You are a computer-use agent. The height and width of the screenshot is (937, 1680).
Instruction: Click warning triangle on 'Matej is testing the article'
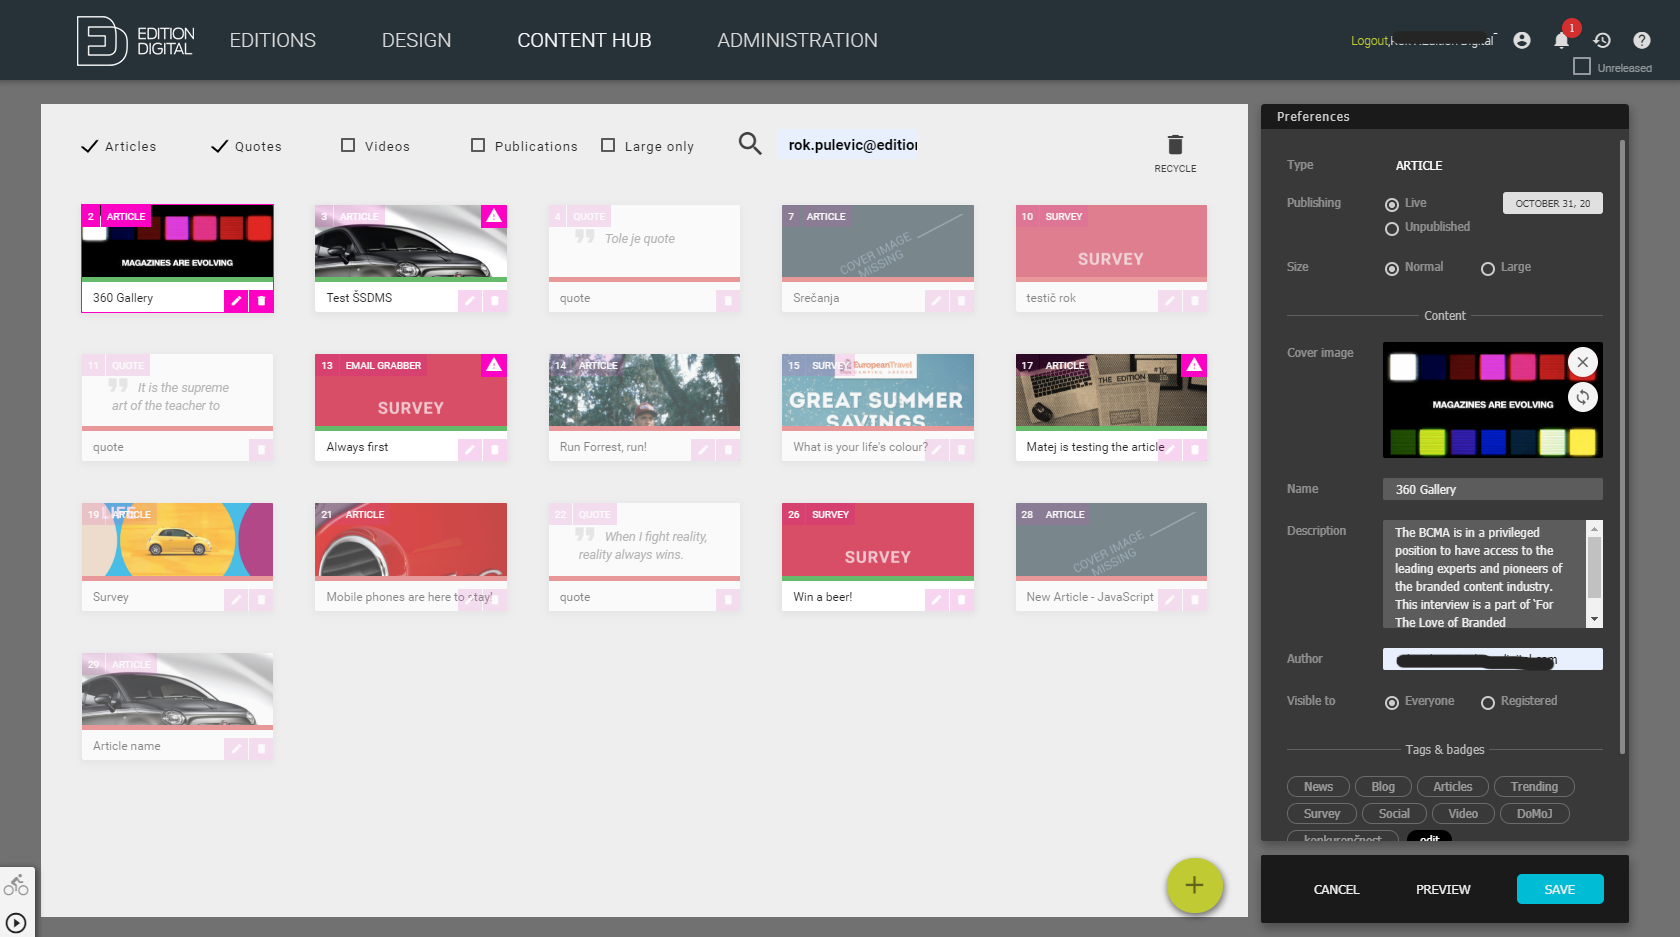pos(1195,366)
